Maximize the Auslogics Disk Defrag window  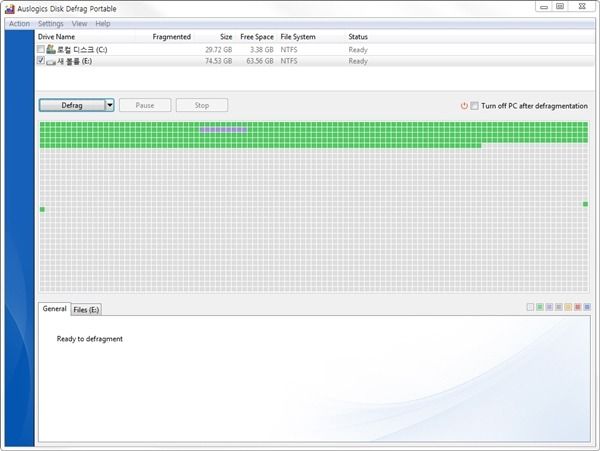point(560,7)
